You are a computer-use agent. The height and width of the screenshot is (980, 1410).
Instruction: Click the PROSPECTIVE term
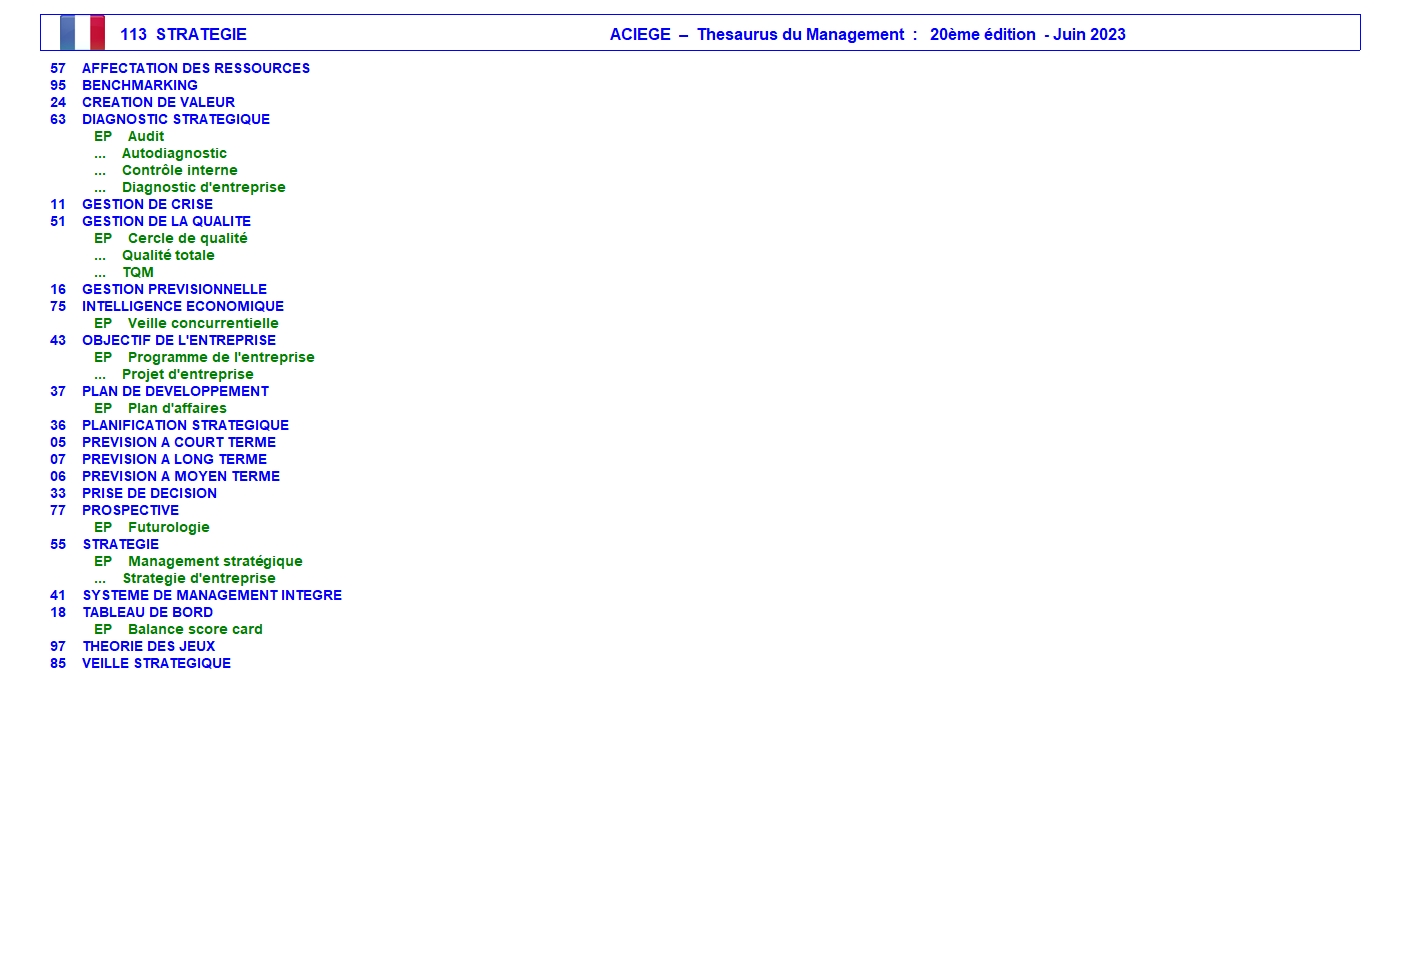pyautogui.click(x=130, y=510)
